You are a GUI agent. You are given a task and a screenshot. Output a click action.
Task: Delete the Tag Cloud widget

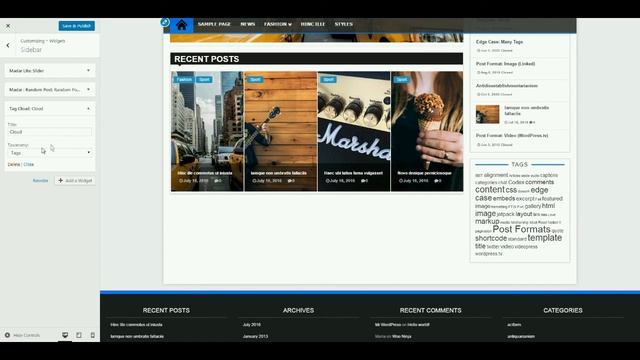tap(14, 164)
